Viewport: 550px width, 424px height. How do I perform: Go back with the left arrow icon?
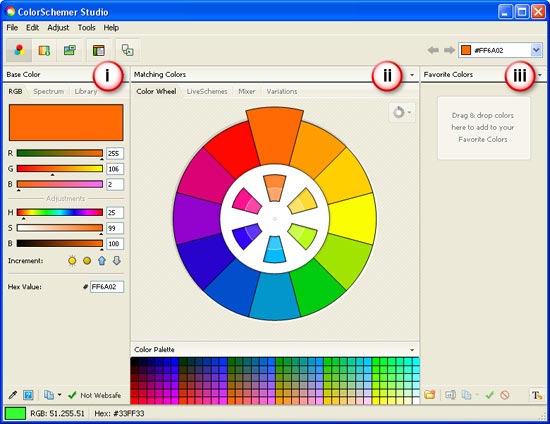click(433, 51)
